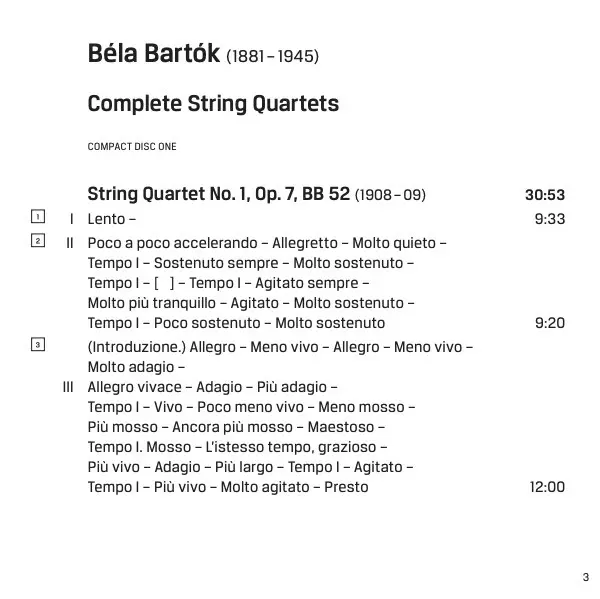Click the 9:33 track duration
The image size is (600, 599).
point(550,219)
